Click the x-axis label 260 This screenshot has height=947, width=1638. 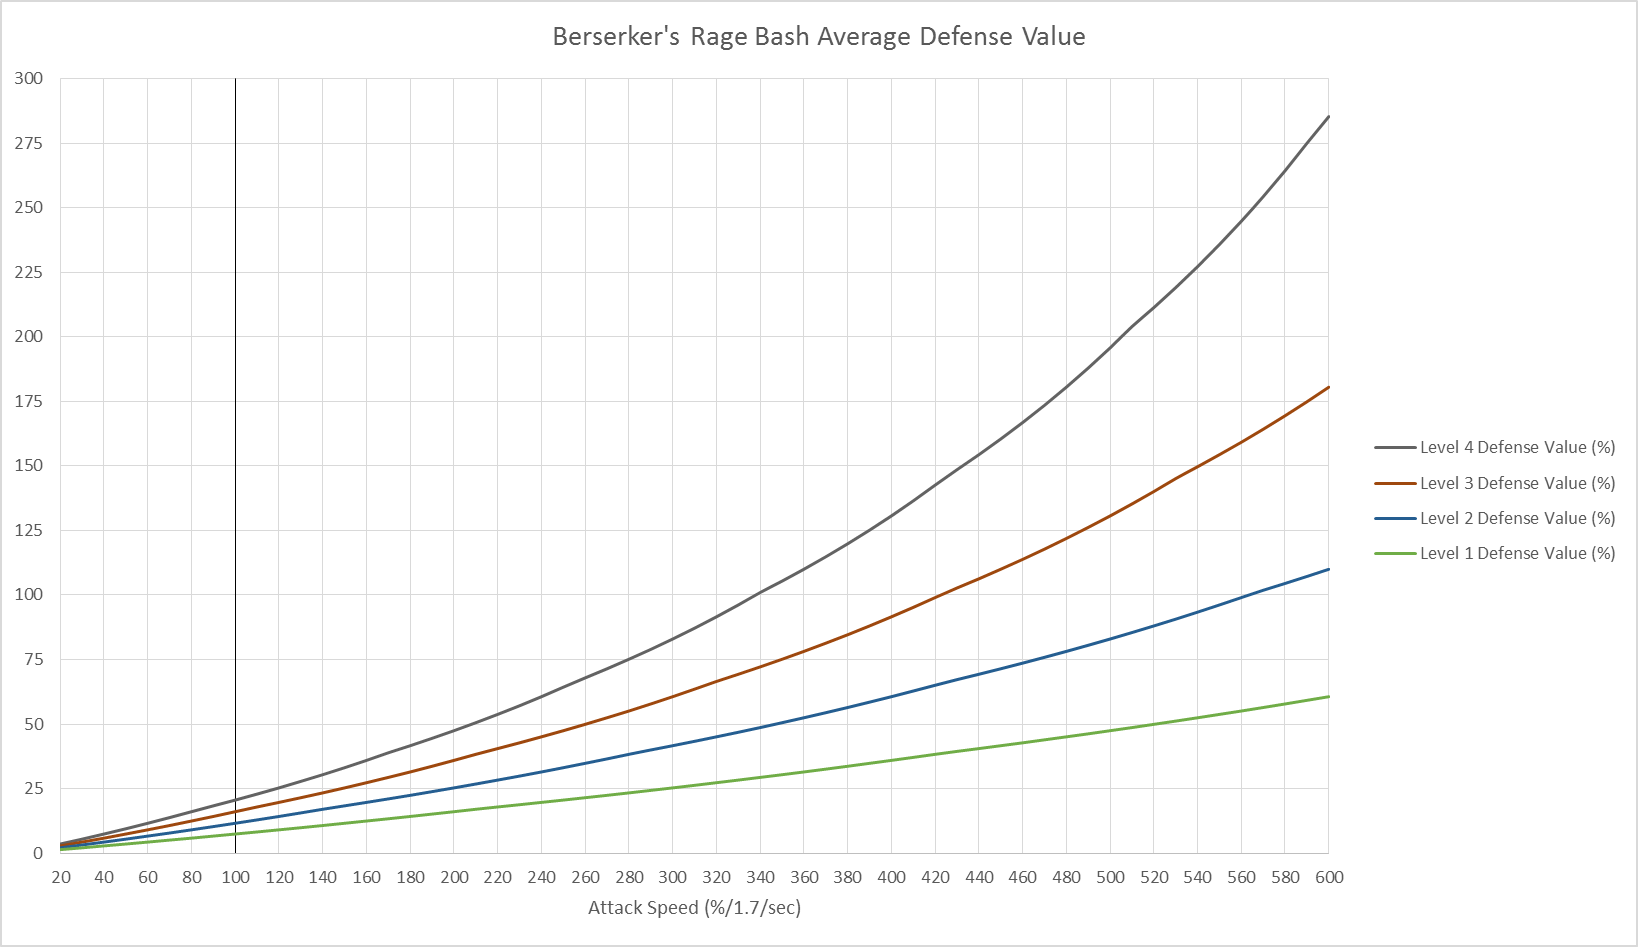point(586,877)
